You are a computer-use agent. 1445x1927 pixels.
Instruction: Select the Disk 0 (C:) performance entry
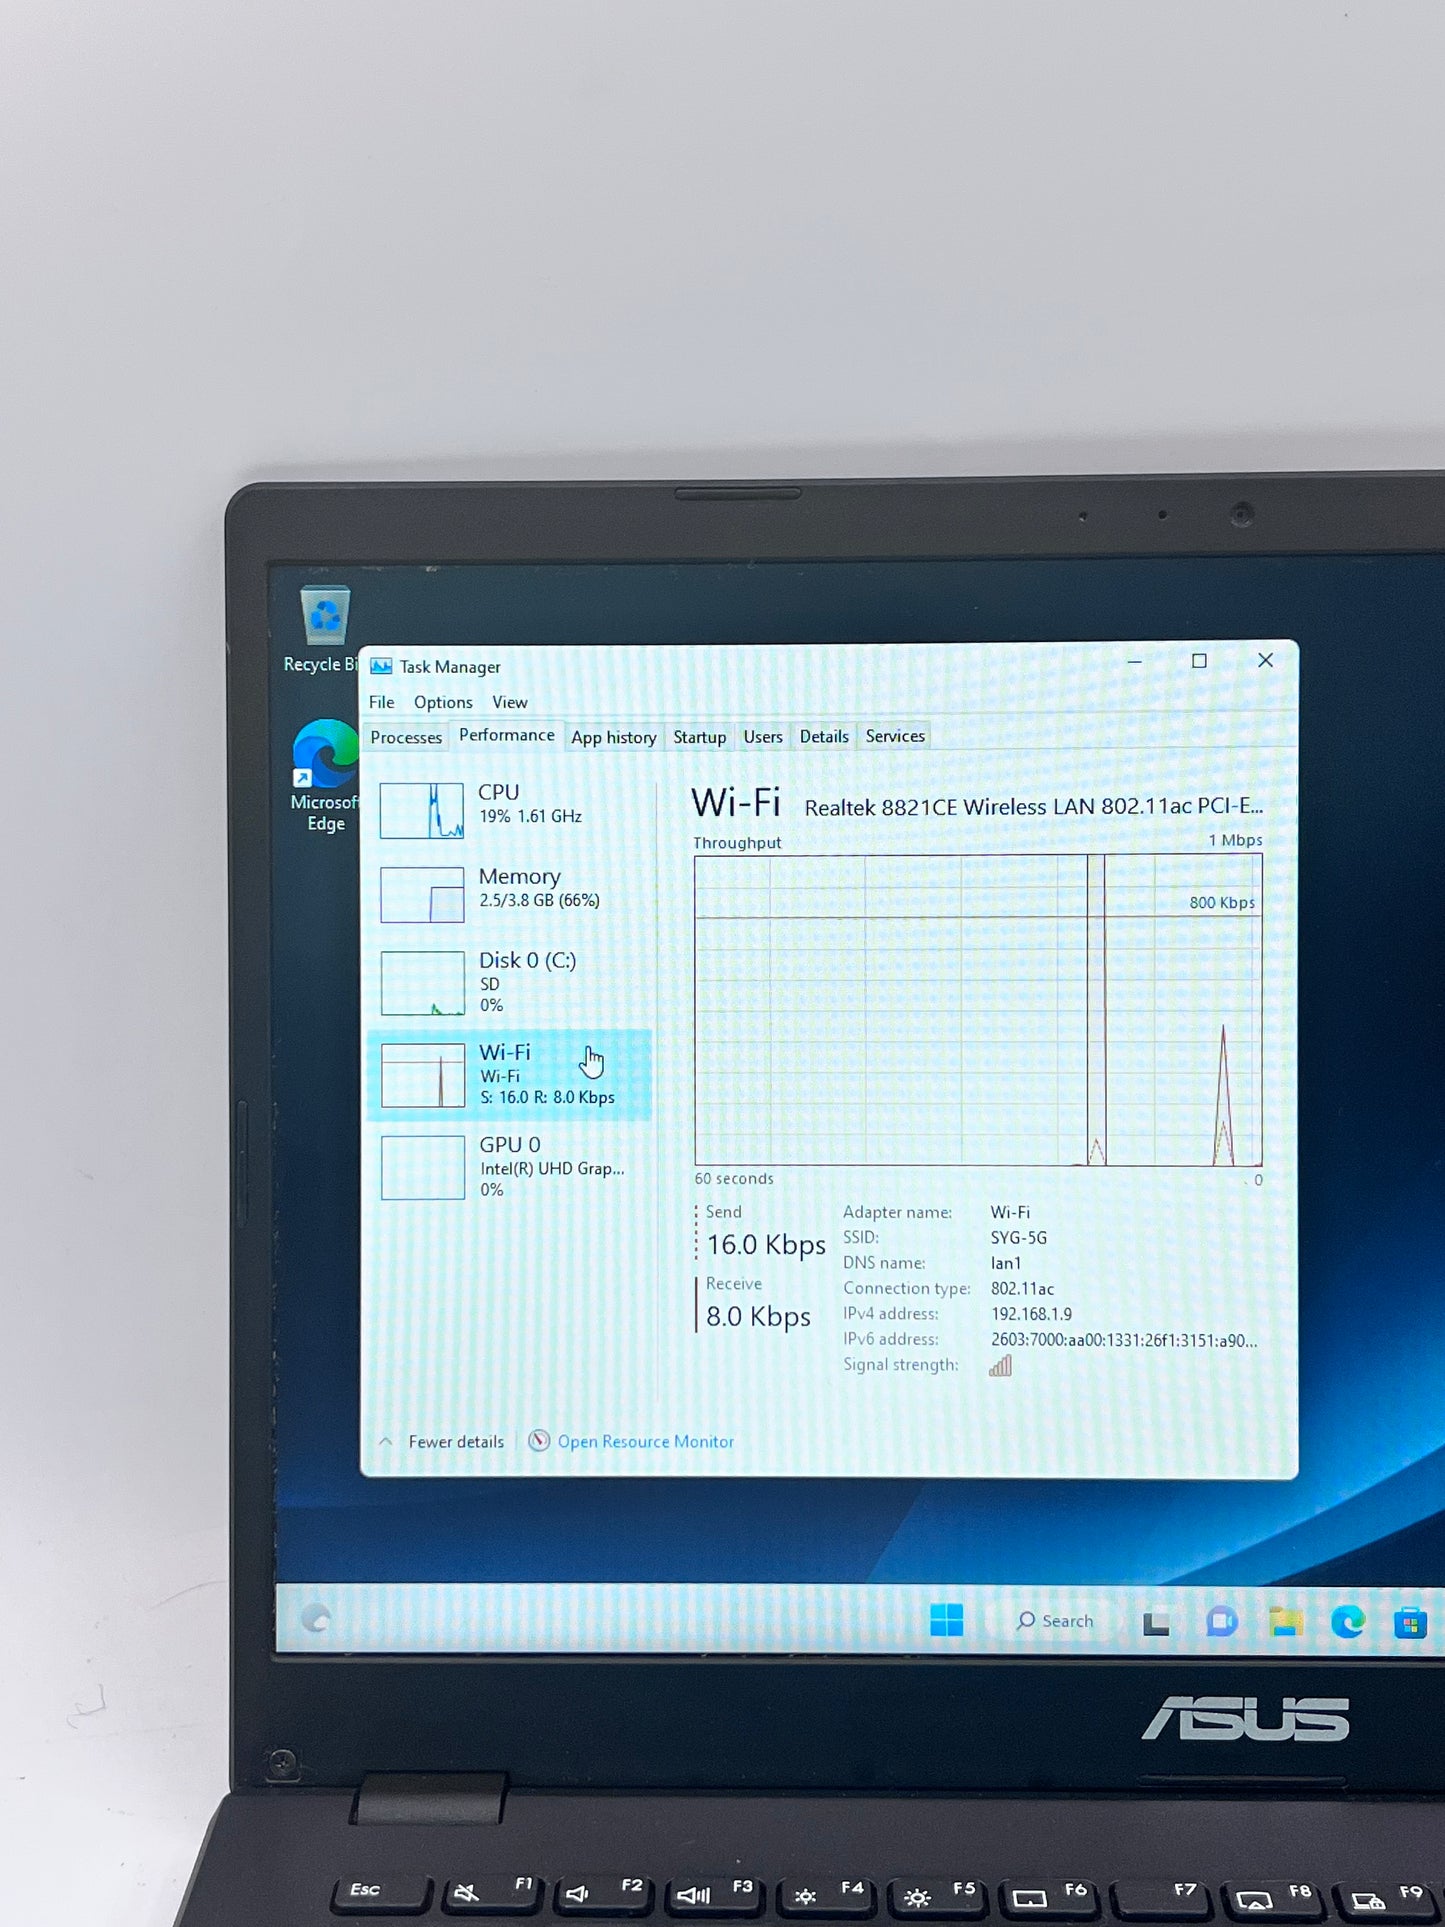pos(510,982)
